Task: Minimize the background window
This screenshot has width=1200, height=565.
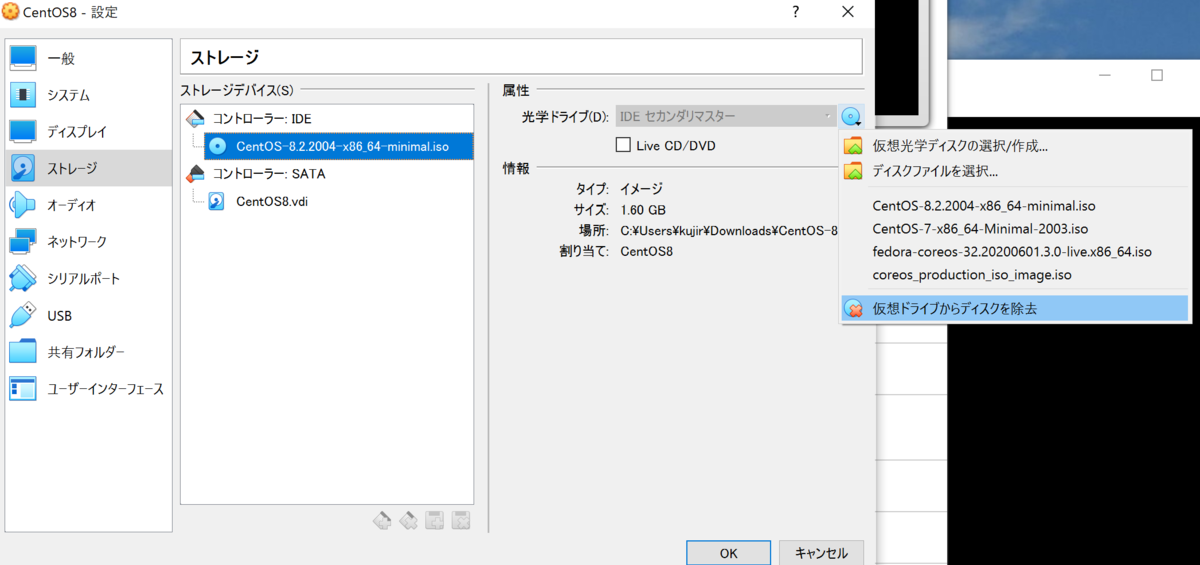Action: click(1105, 75)
